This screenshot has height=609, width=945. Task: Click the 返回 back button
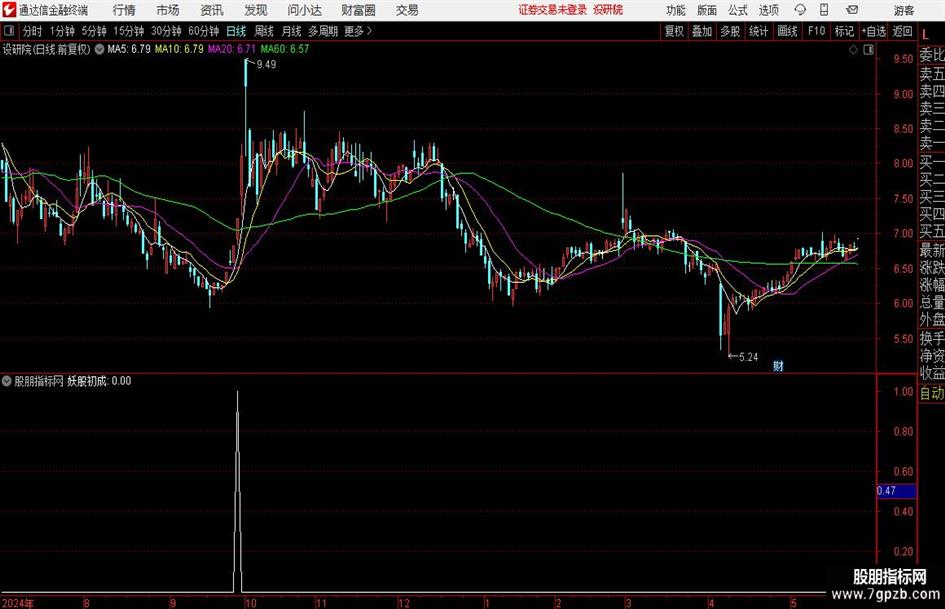pos(902,31)
